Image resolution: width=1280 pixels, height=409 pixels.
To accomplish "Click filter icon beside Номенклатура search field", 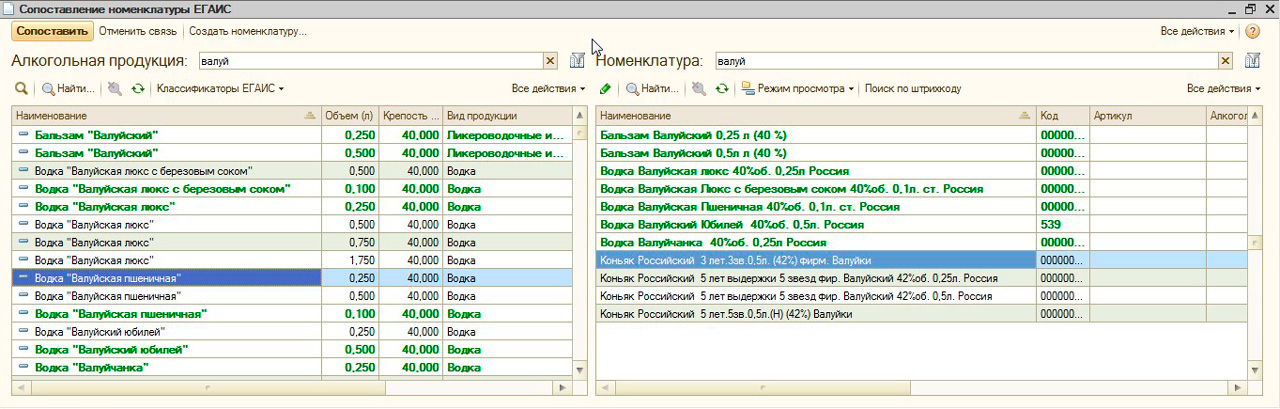I will point(1253,61).
